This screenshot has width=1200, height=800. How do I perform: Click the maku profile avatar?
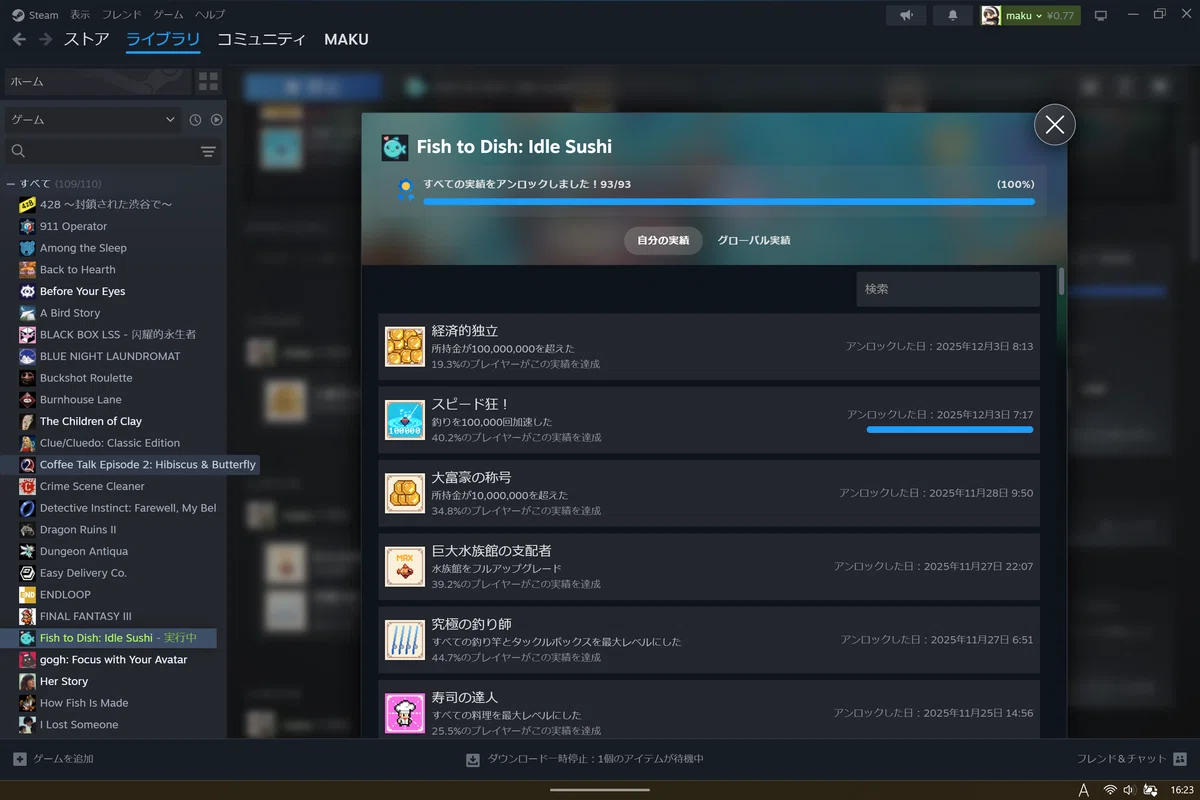tap(990, 15)
